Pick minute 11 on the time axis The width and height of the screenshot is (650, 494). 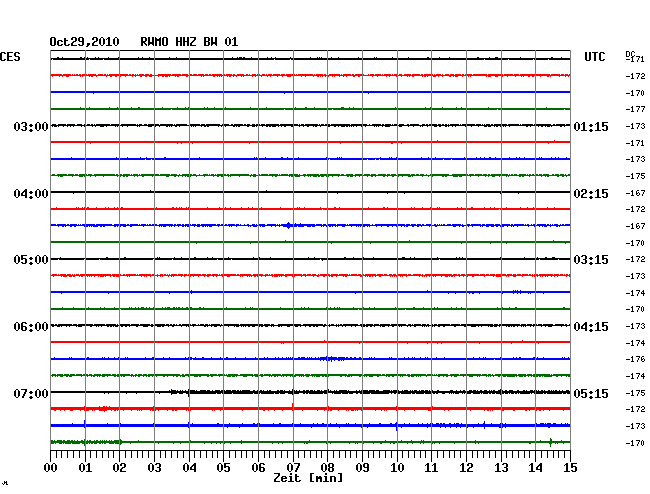pyautogui.click(x=431, y=467)
